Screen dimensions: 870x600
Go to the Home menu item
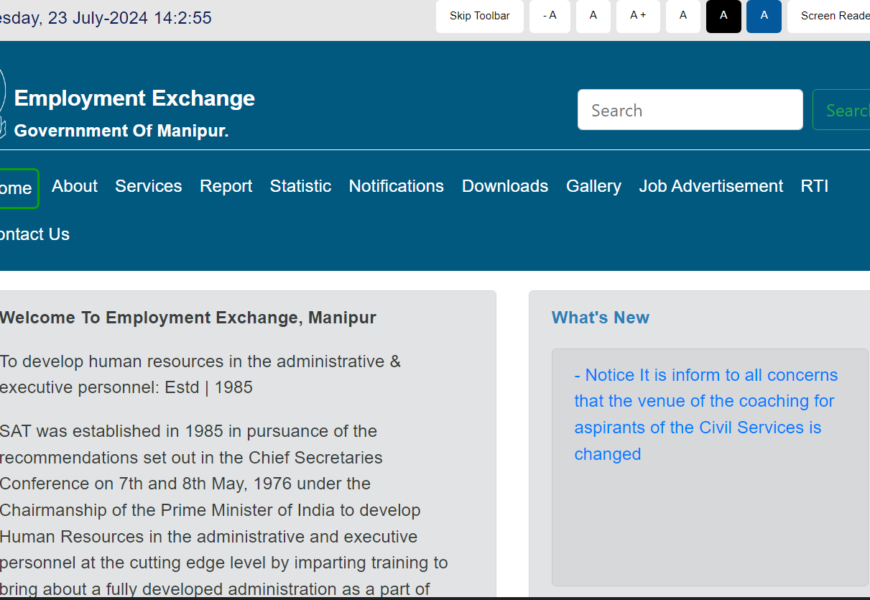tap(16, 188)
